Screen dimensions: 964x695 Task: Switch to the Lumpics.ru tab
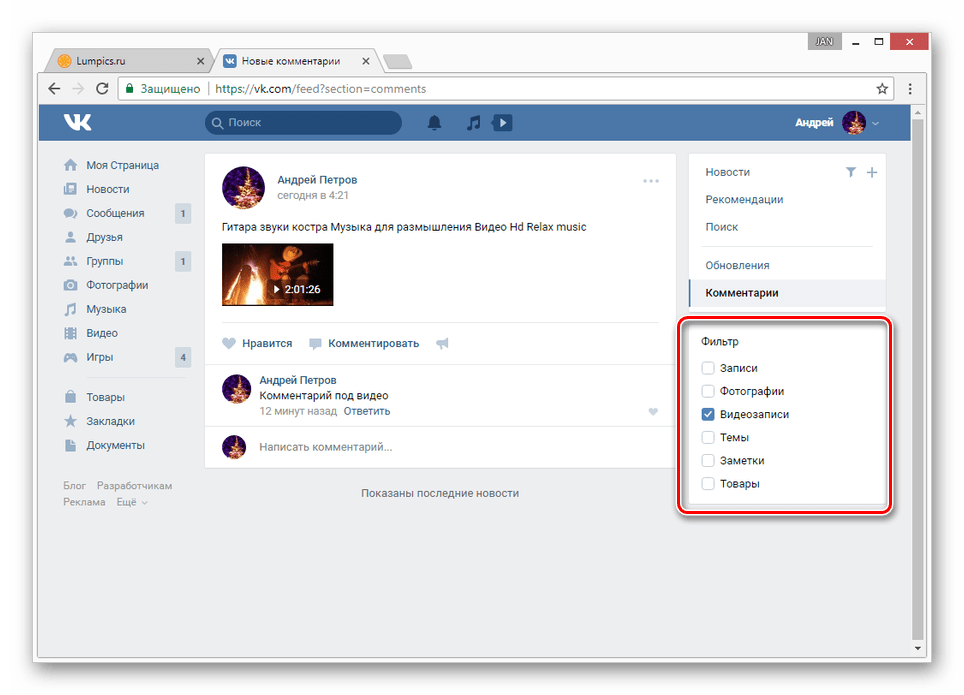click(x=130, y=61)
